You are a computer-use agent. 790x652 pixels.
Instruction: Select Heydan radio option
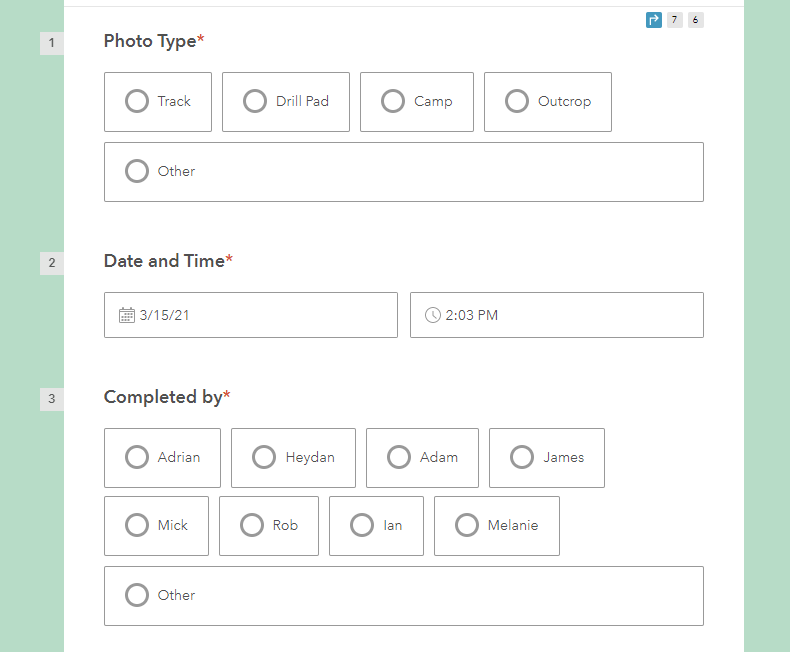click(x=293, y=458)
